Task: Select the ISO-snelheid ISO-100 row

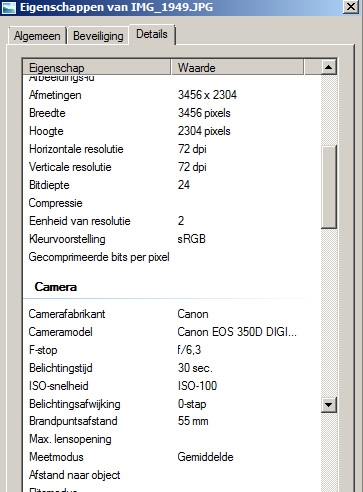Action: 172,386
